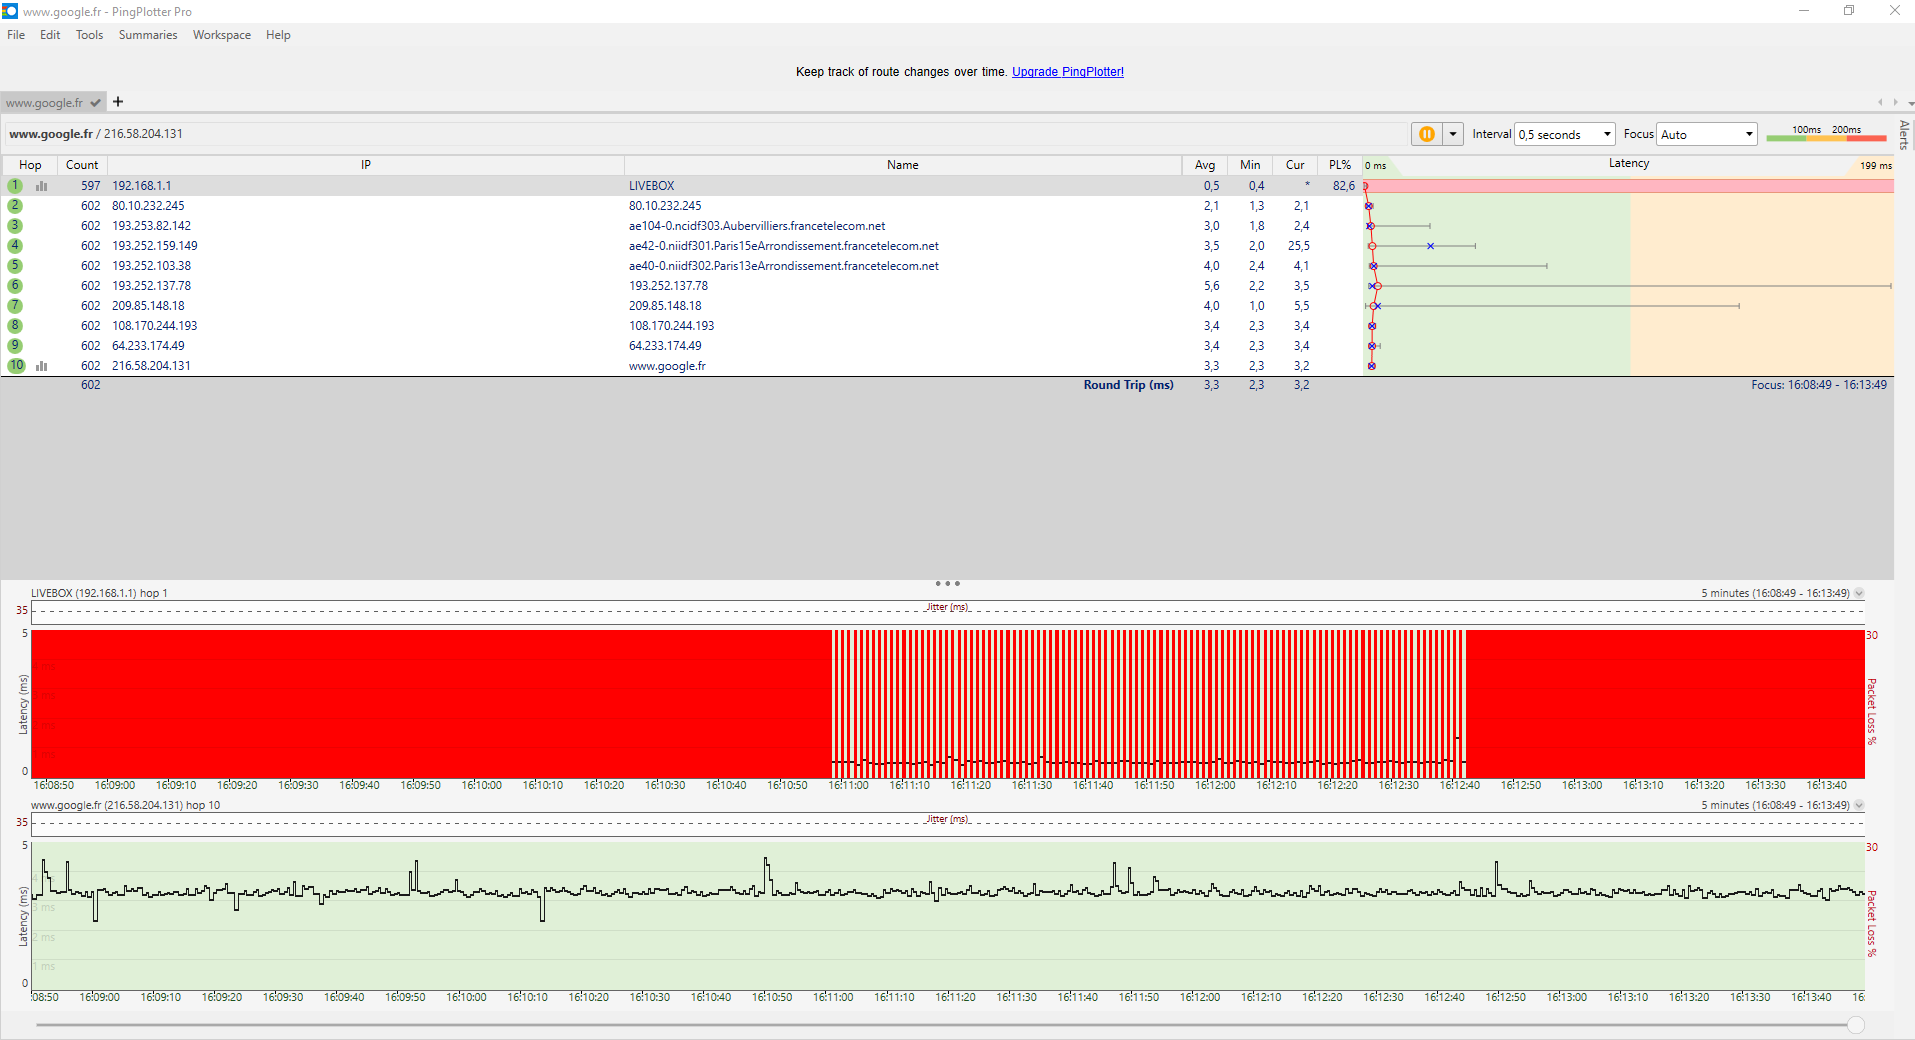The width and height of the screenshot is (1915, 1040).
Task: Expand the dropdown arrow beside the pause button
Action: click(x=1453, y=134)
